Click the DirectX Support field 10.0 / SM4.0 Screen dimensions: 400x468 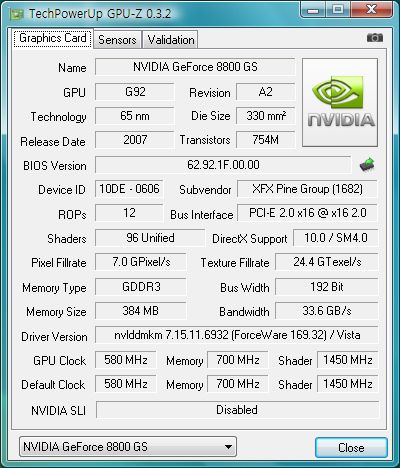point(336,238)
